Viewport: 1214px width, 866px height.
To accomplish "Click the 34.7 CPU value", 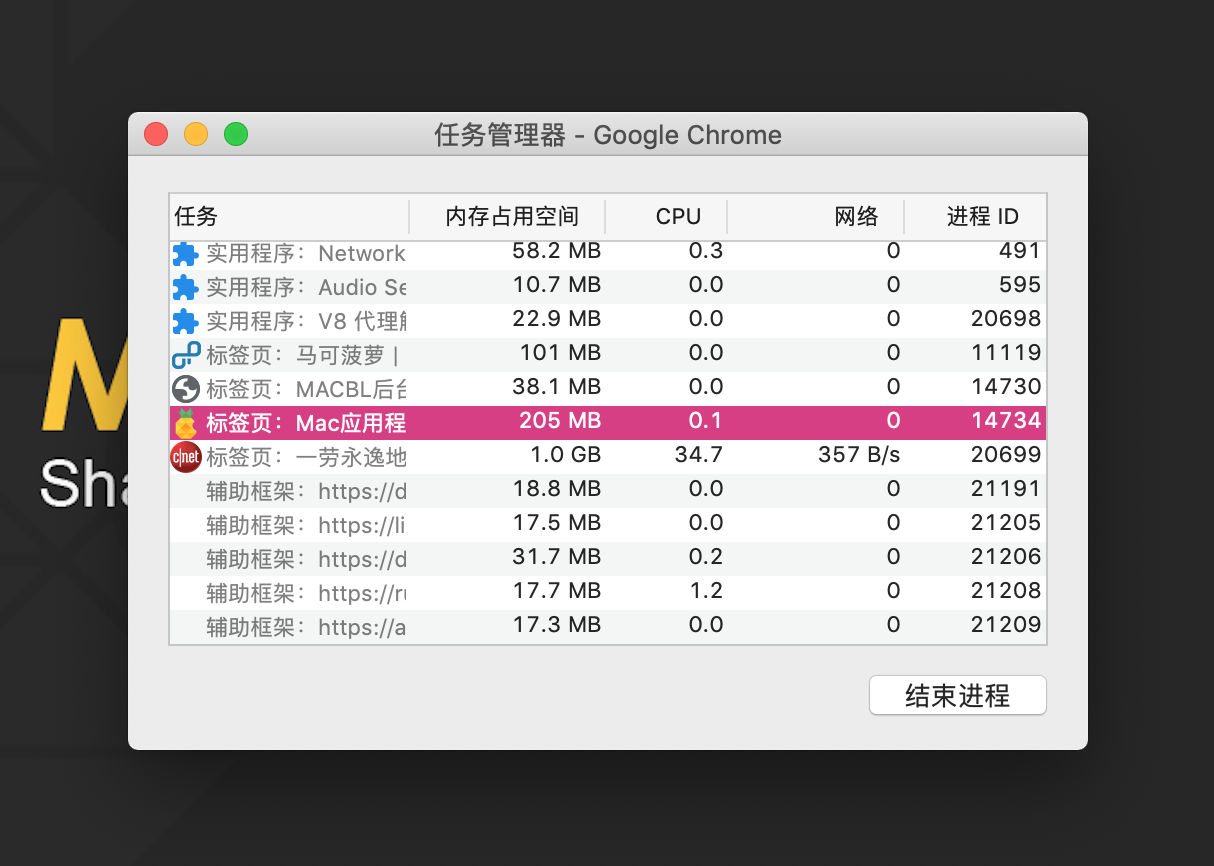I will pyautogui.click(x=699, y=455).
